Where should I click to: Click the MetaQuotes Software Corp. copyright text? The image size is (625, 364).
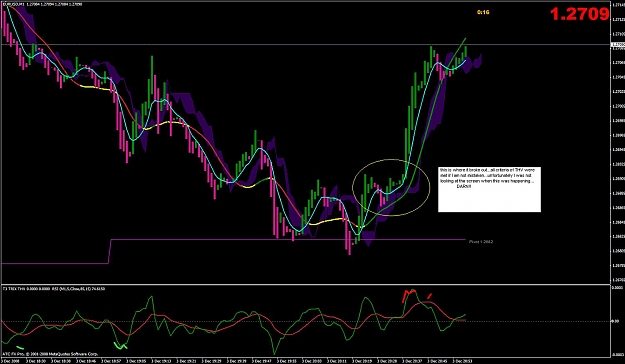(x=50, y=354)
